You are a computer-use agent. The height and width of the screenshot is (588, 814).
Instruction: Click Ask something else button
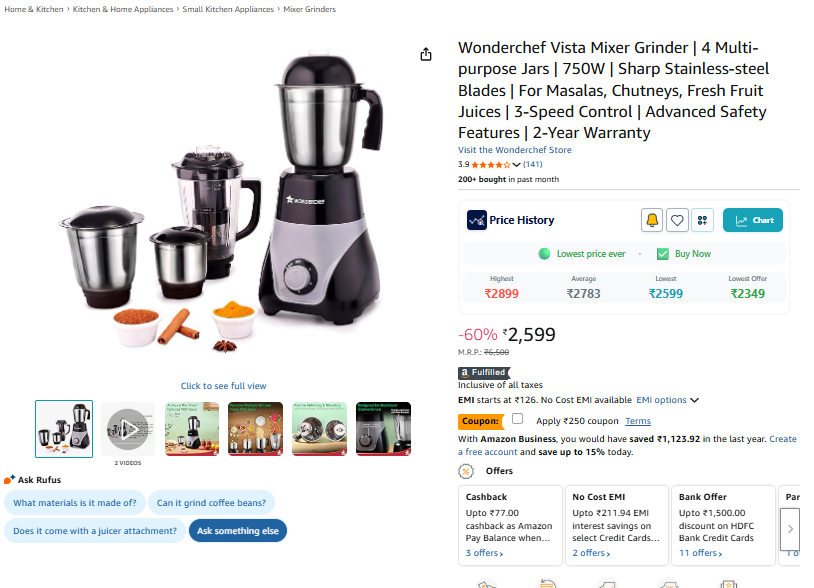pos(238,531)
